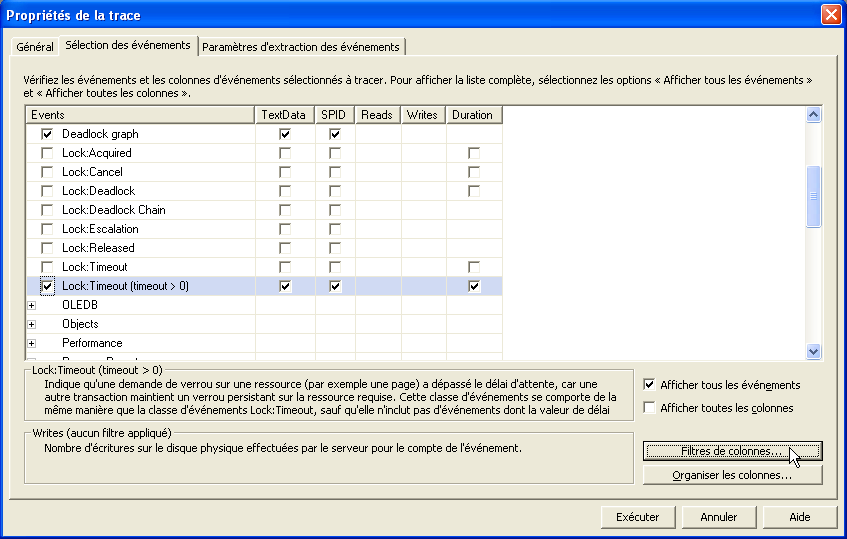Switch to the Général tab
Screen dimensions: 847x539
pyautogui.click(x=35, y=47)
